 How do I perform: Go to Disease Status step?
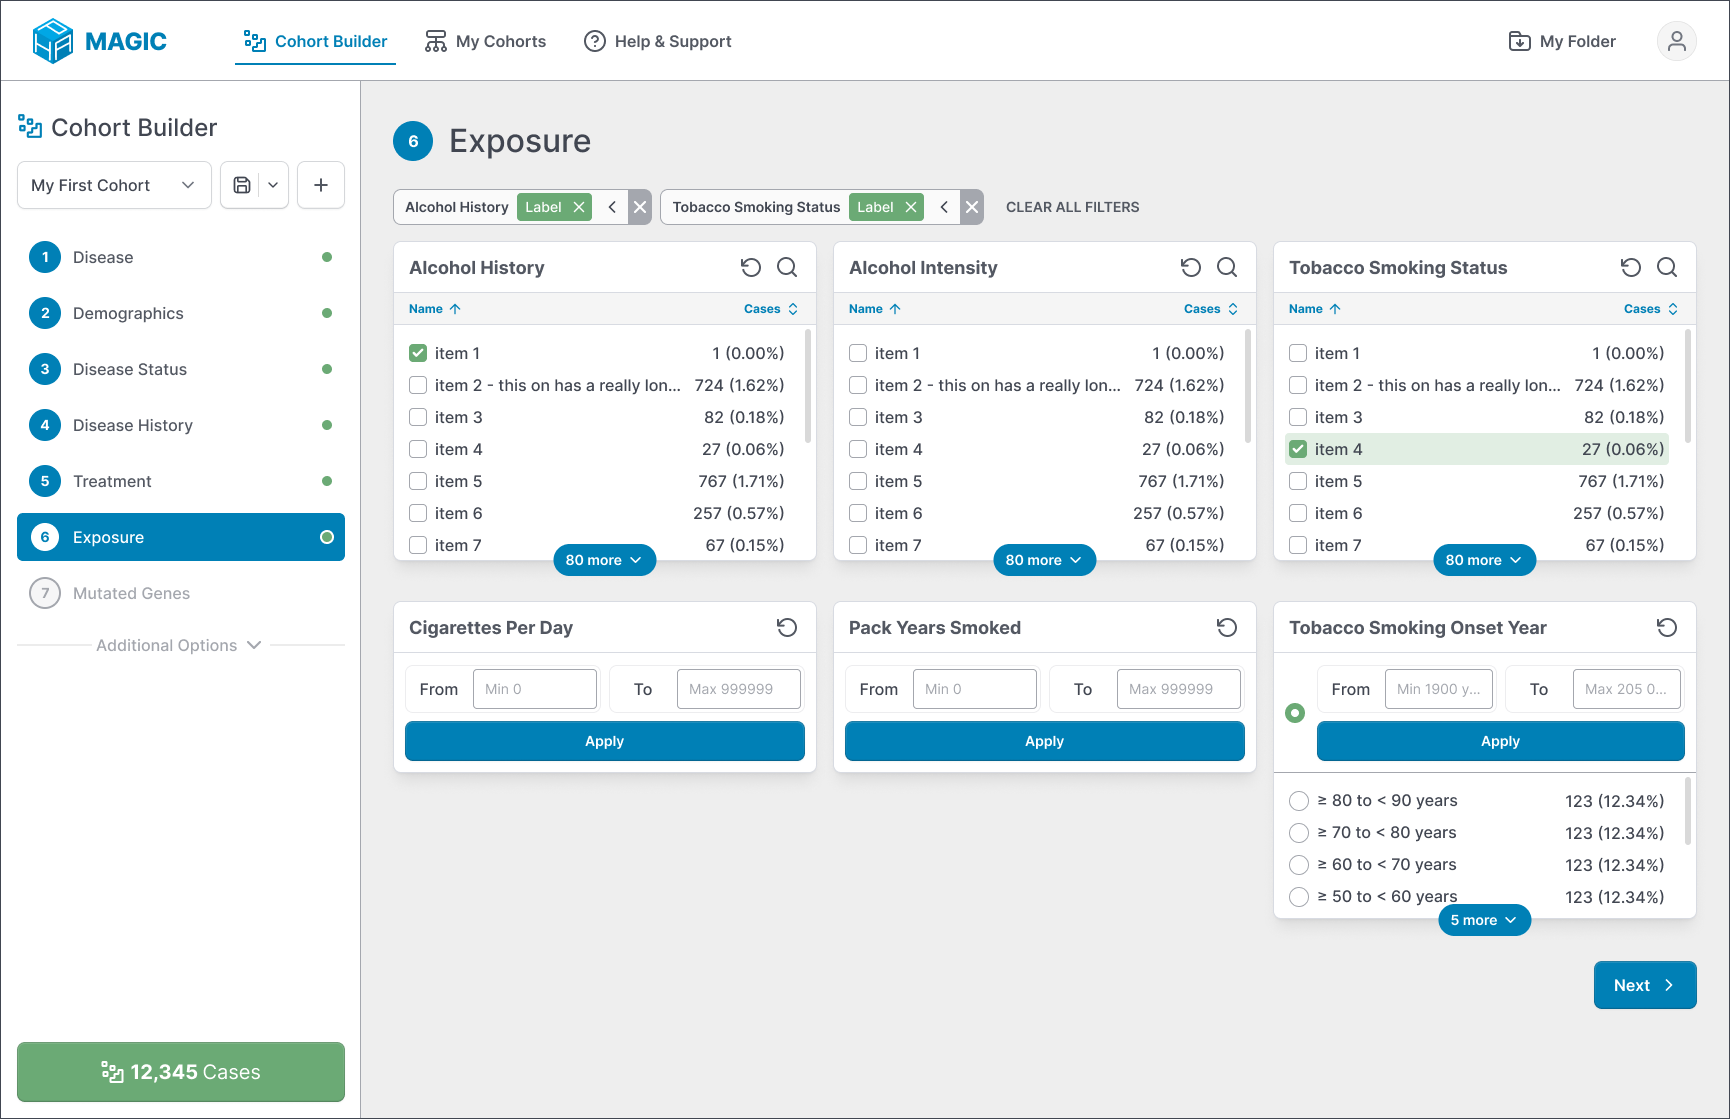point(181,369)
